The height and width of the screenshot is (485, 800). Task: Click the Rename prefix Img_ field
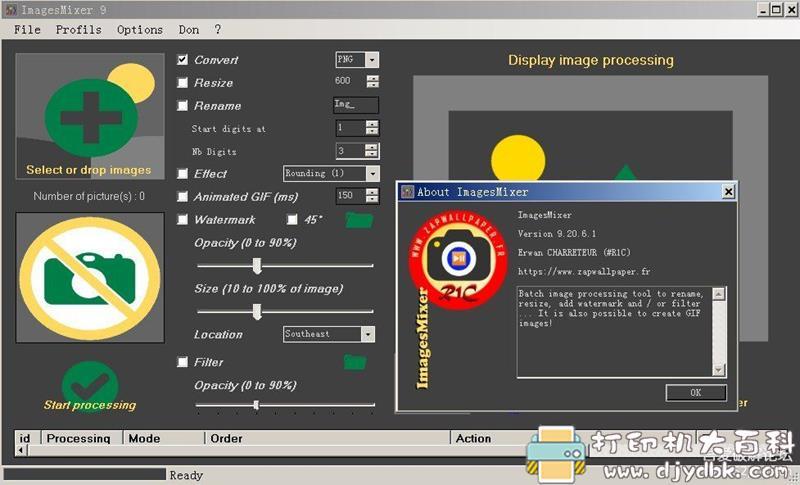click(356, 105)
